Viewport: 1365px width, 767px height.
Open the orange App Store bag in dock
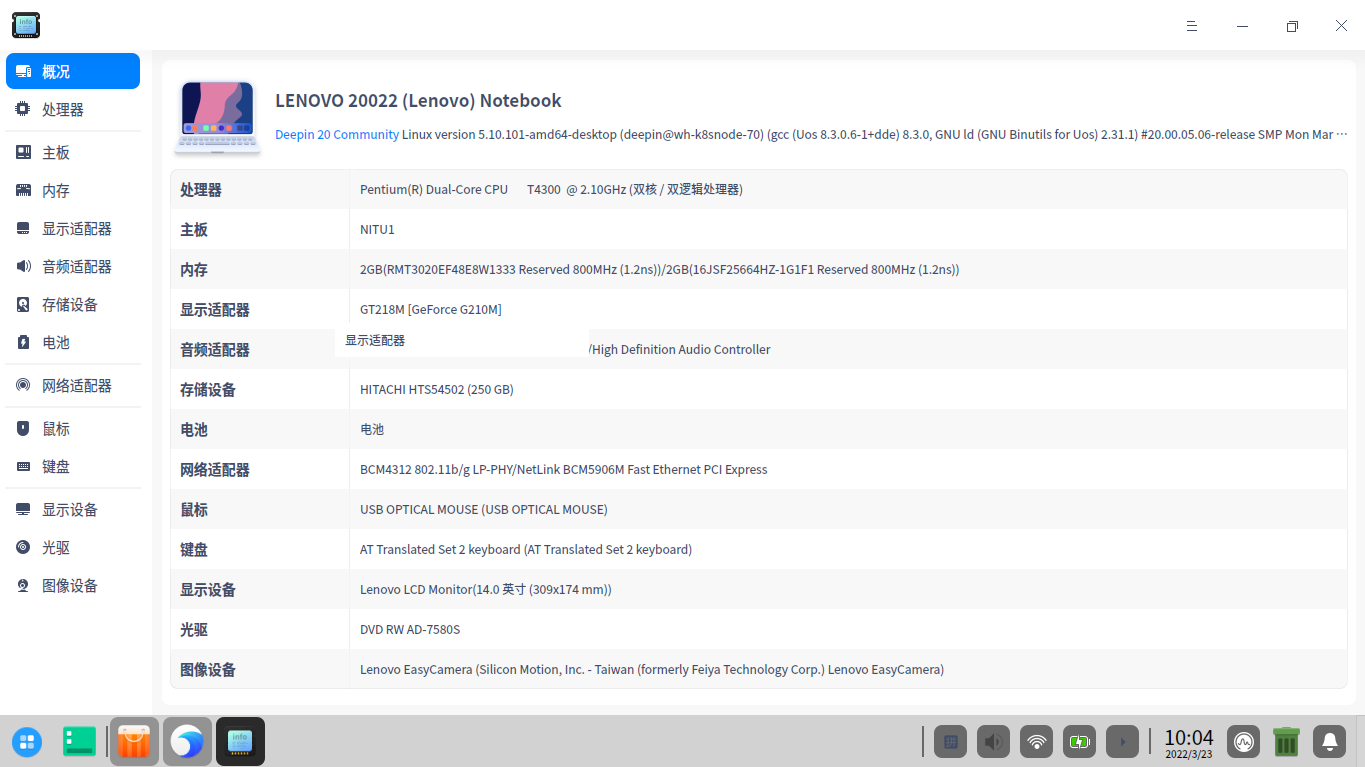[134, 741]
